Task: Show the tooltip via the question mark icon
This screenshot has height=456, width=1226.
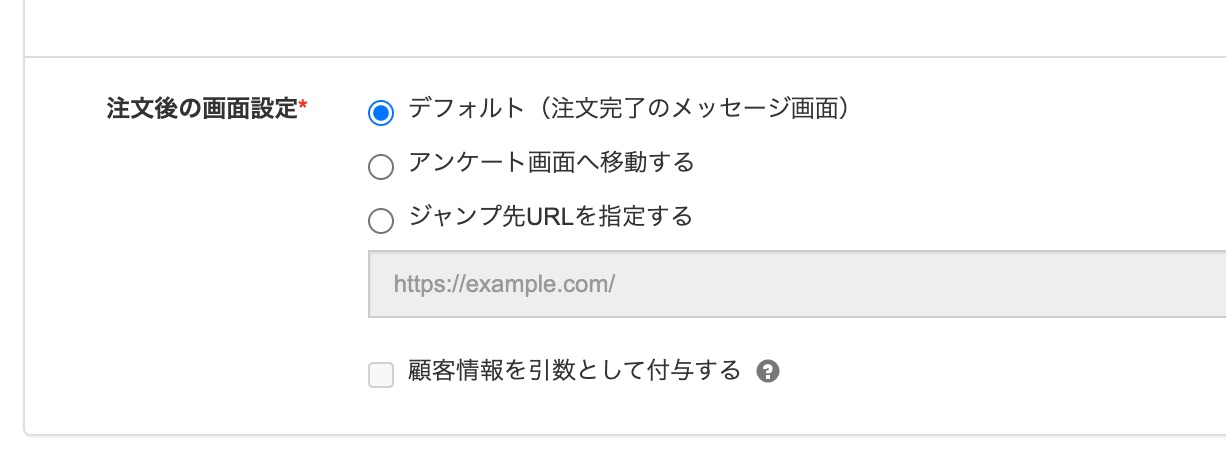Action: (768, 372)
